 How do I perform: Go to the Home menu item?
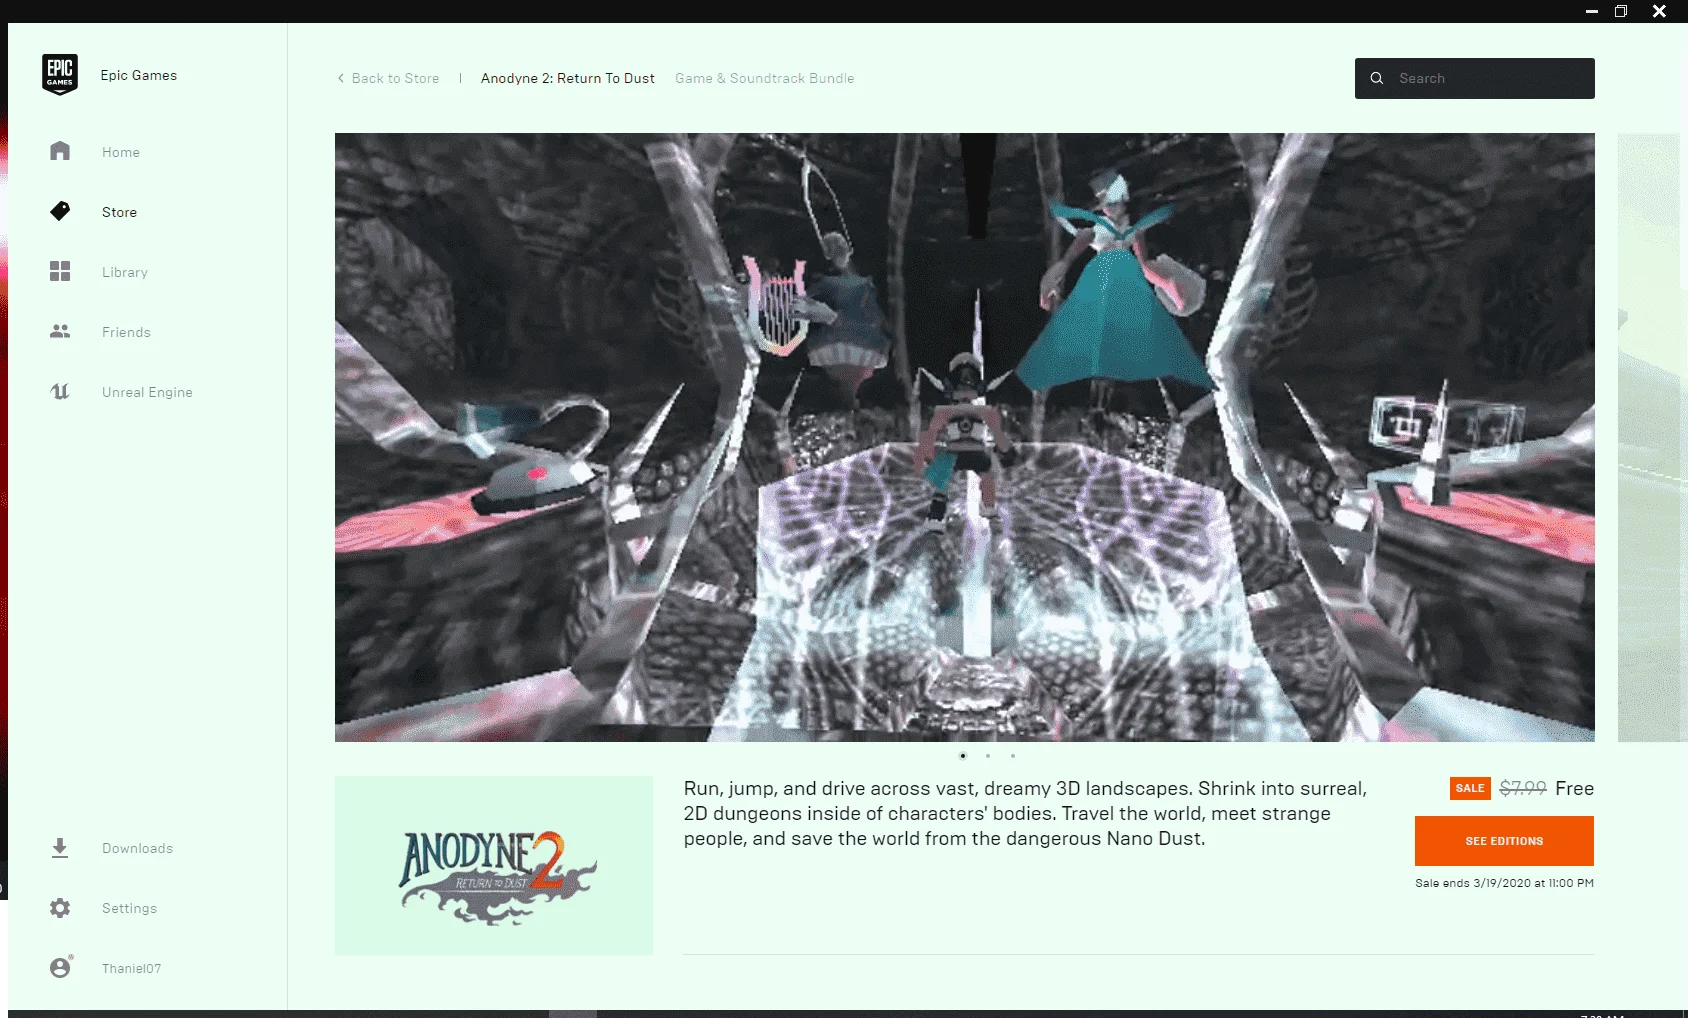(121, 152)
